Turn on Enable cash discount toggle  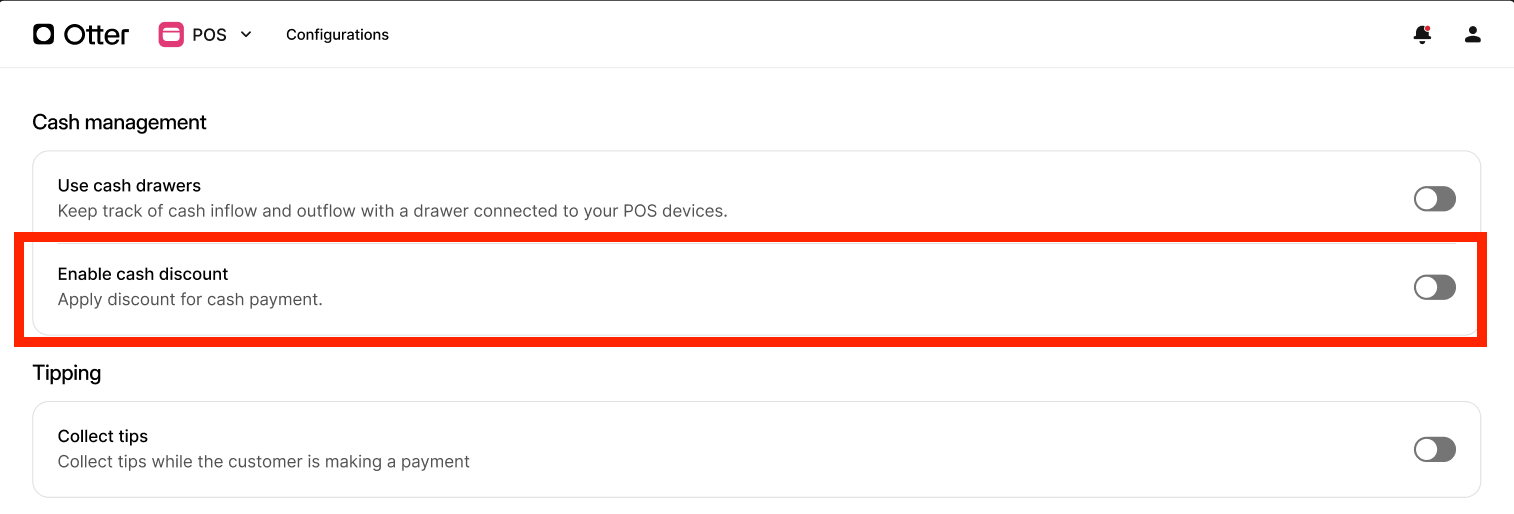[x=1434, y=288]
